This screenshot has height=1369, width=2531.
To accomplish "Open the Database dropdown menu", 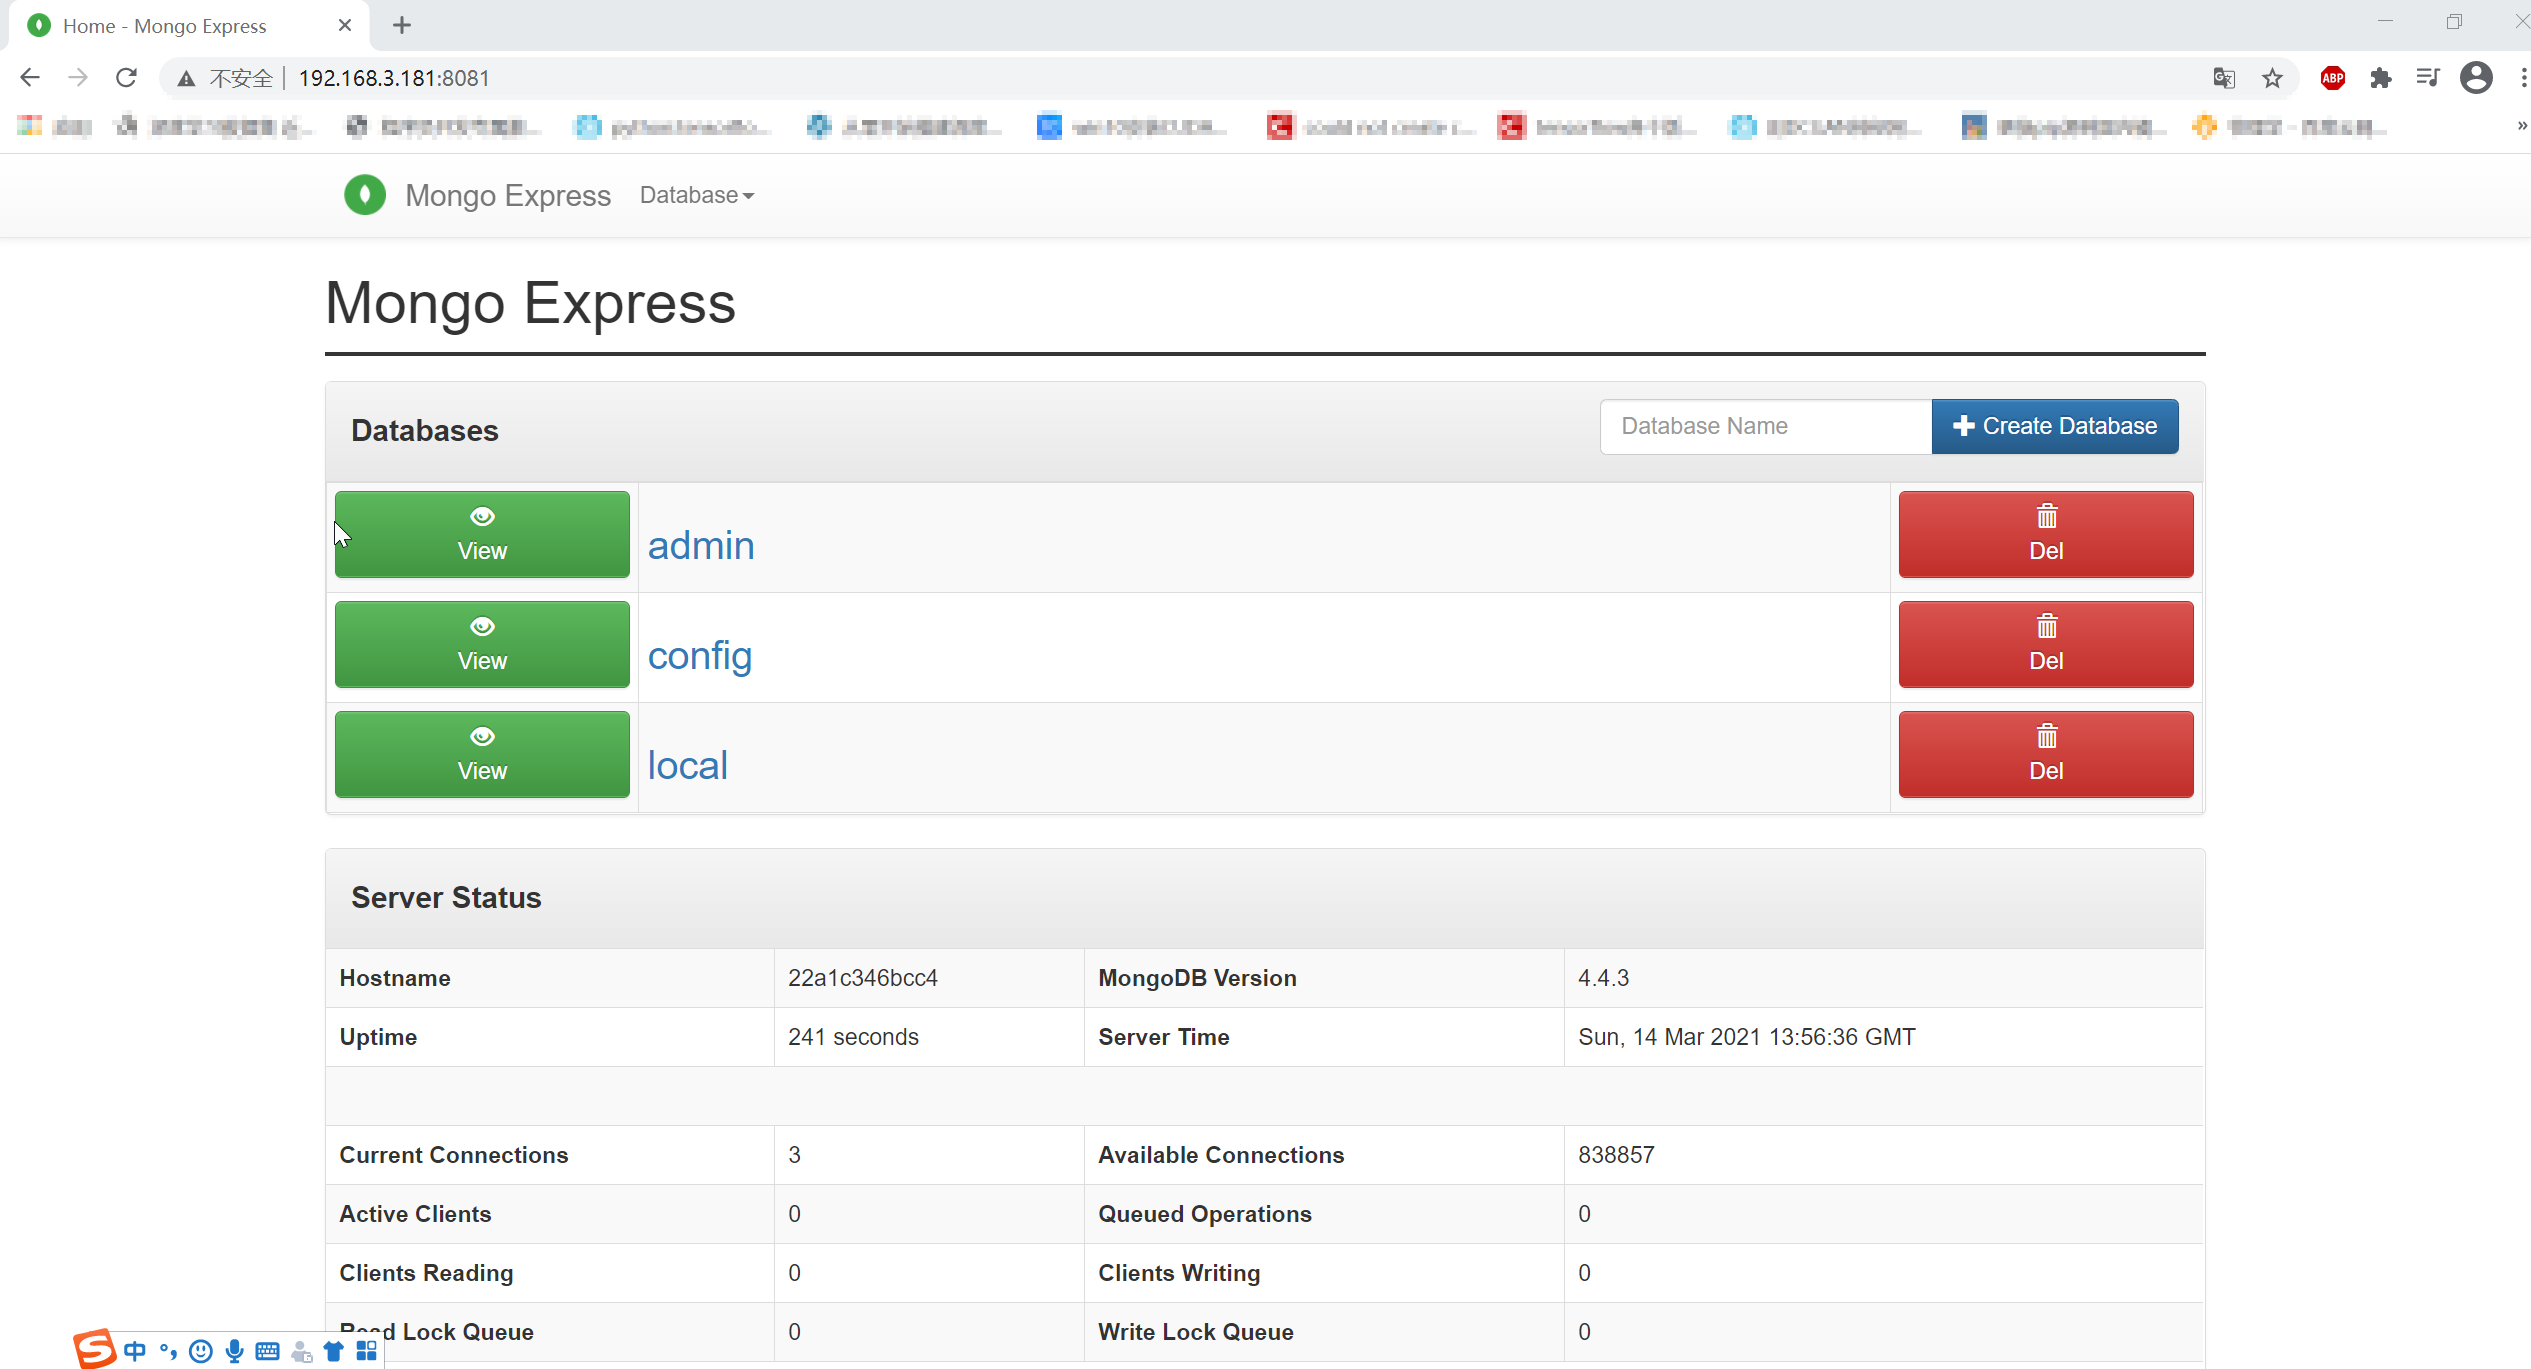I will [x=697, y=195].
